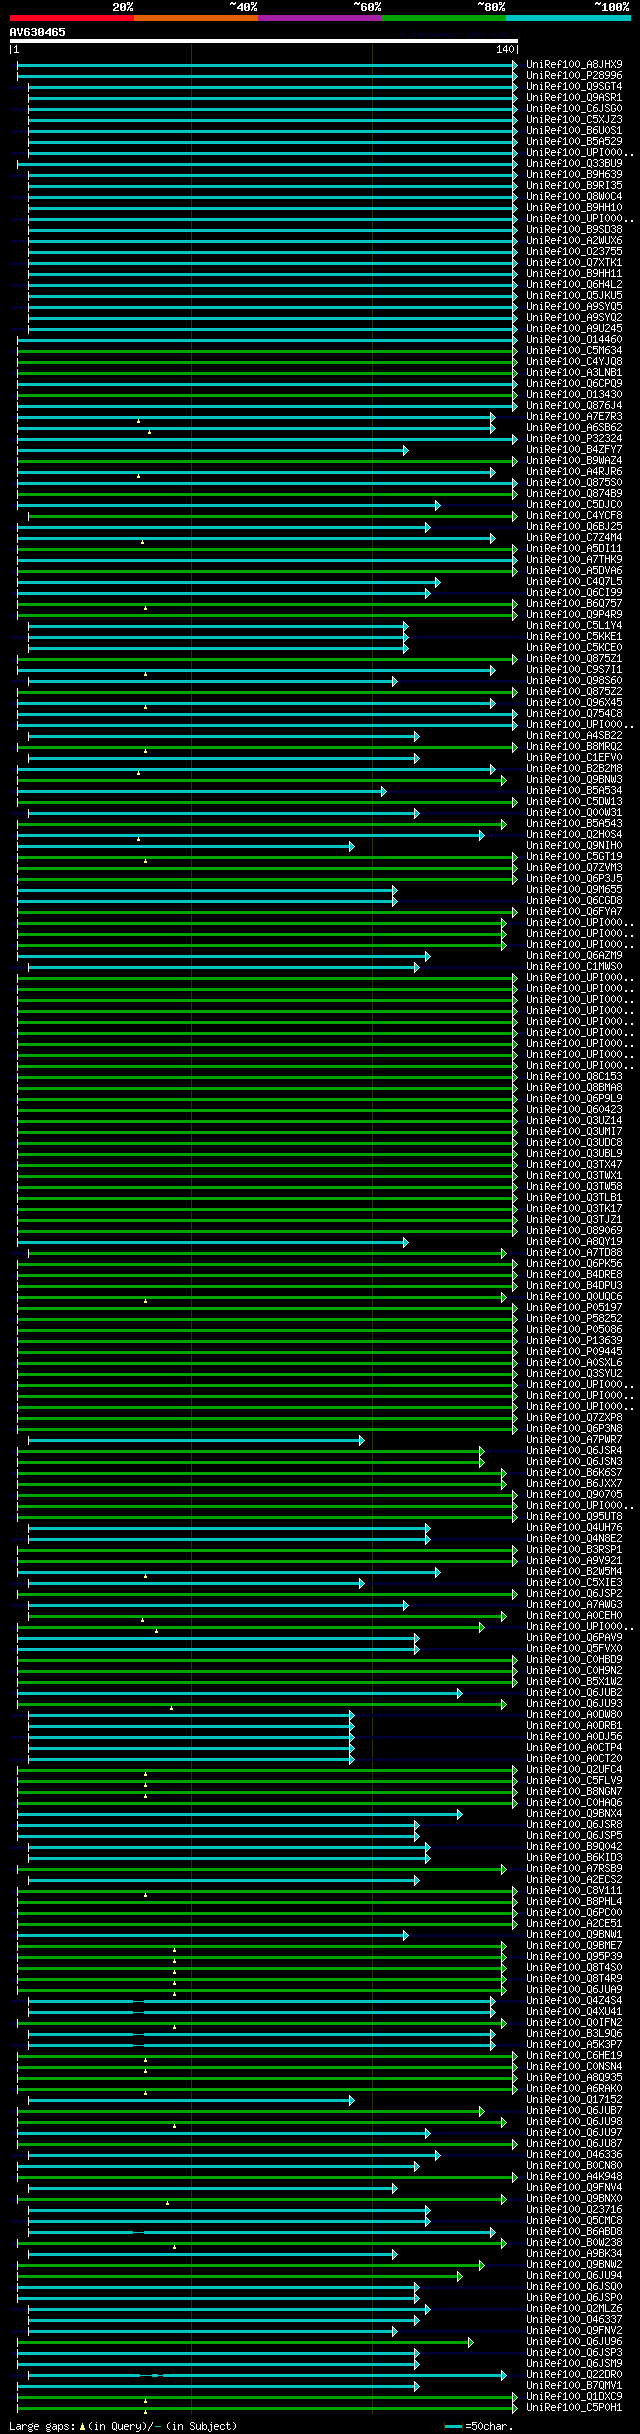The width and height of the screenshot is (640, 2434).
Task: Select hit label UniRef100_A4SB22
Action: tap(574, 735)
